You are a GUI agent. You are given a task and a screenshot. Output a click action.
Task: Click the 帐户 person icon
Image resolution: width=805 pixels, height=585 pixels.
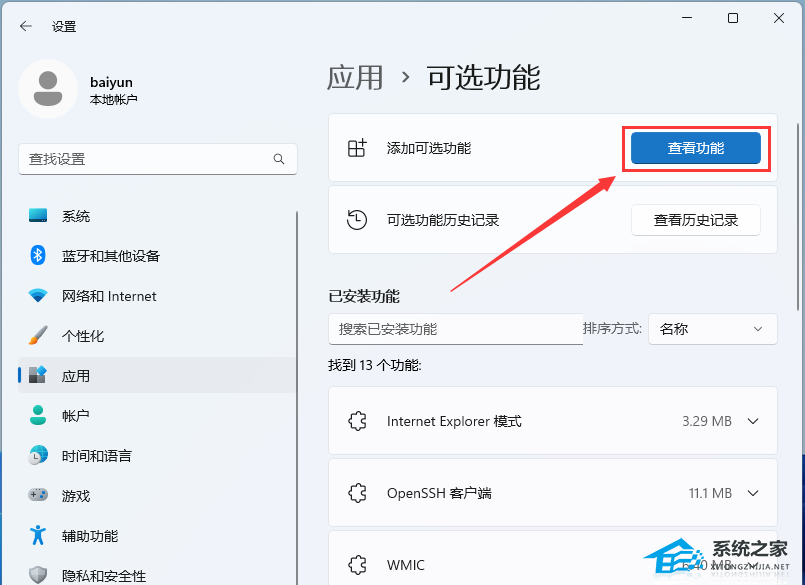pyautogui.click(x=38, y=415)
